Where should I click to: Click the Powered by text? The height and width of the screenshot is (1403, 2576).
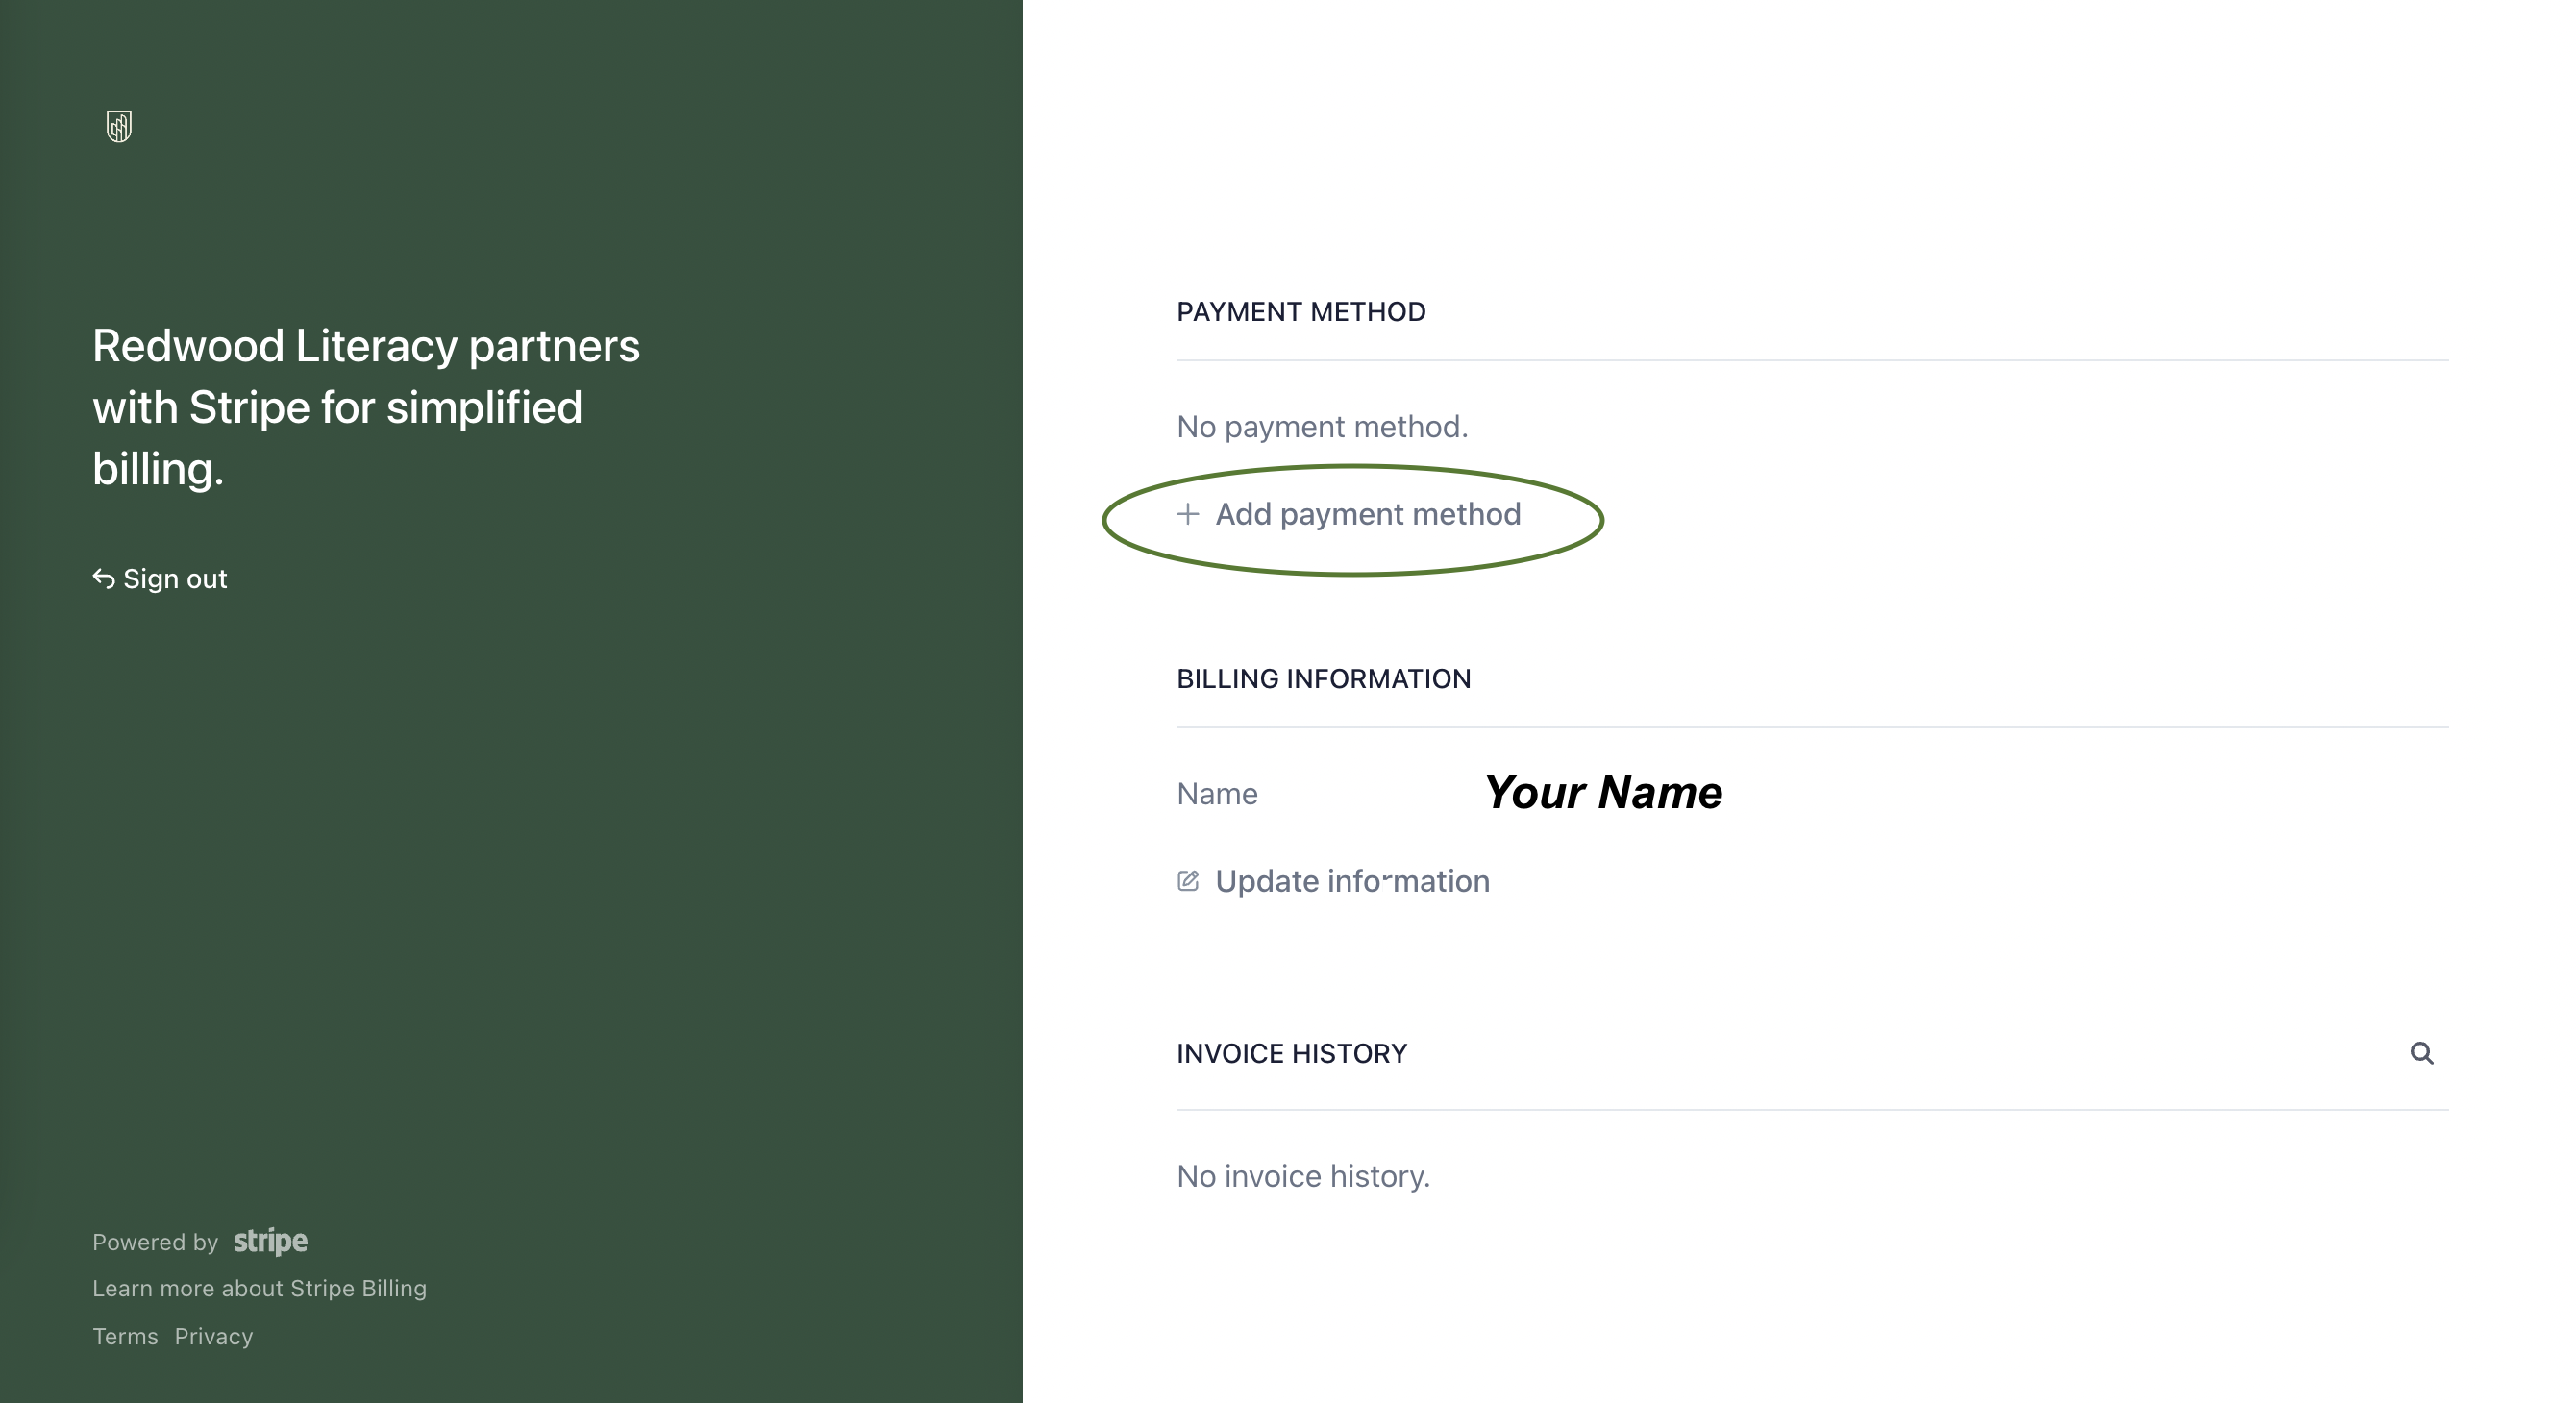pyautogui.click(x=155, y=1242)
